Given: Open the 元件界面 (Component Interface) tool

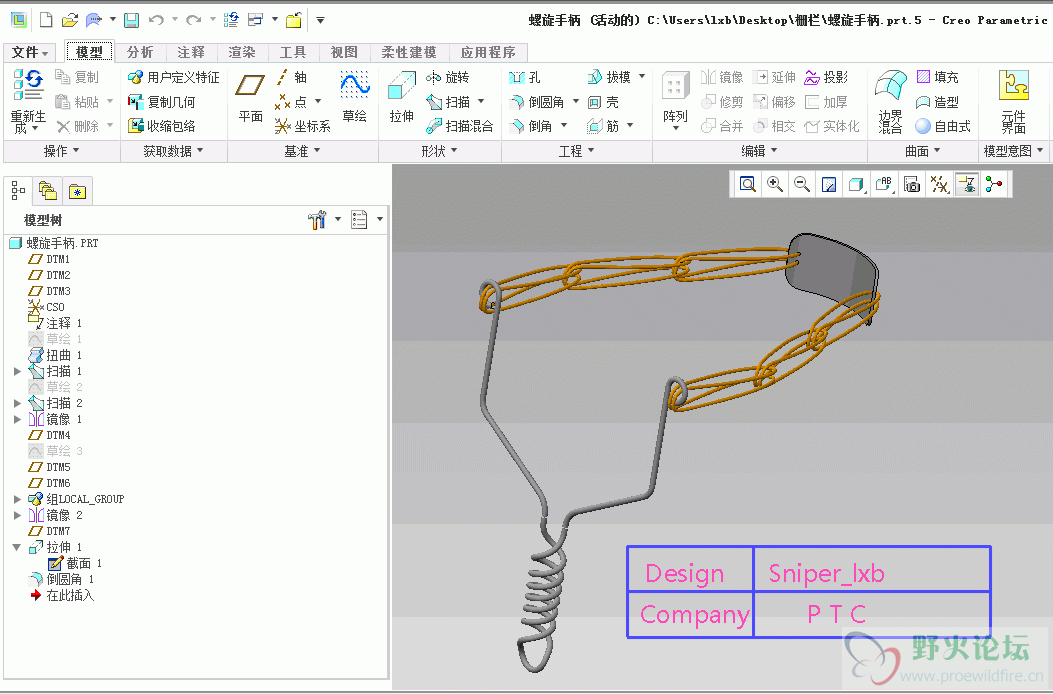Looking at the screenshot, I should (1014, 101).
